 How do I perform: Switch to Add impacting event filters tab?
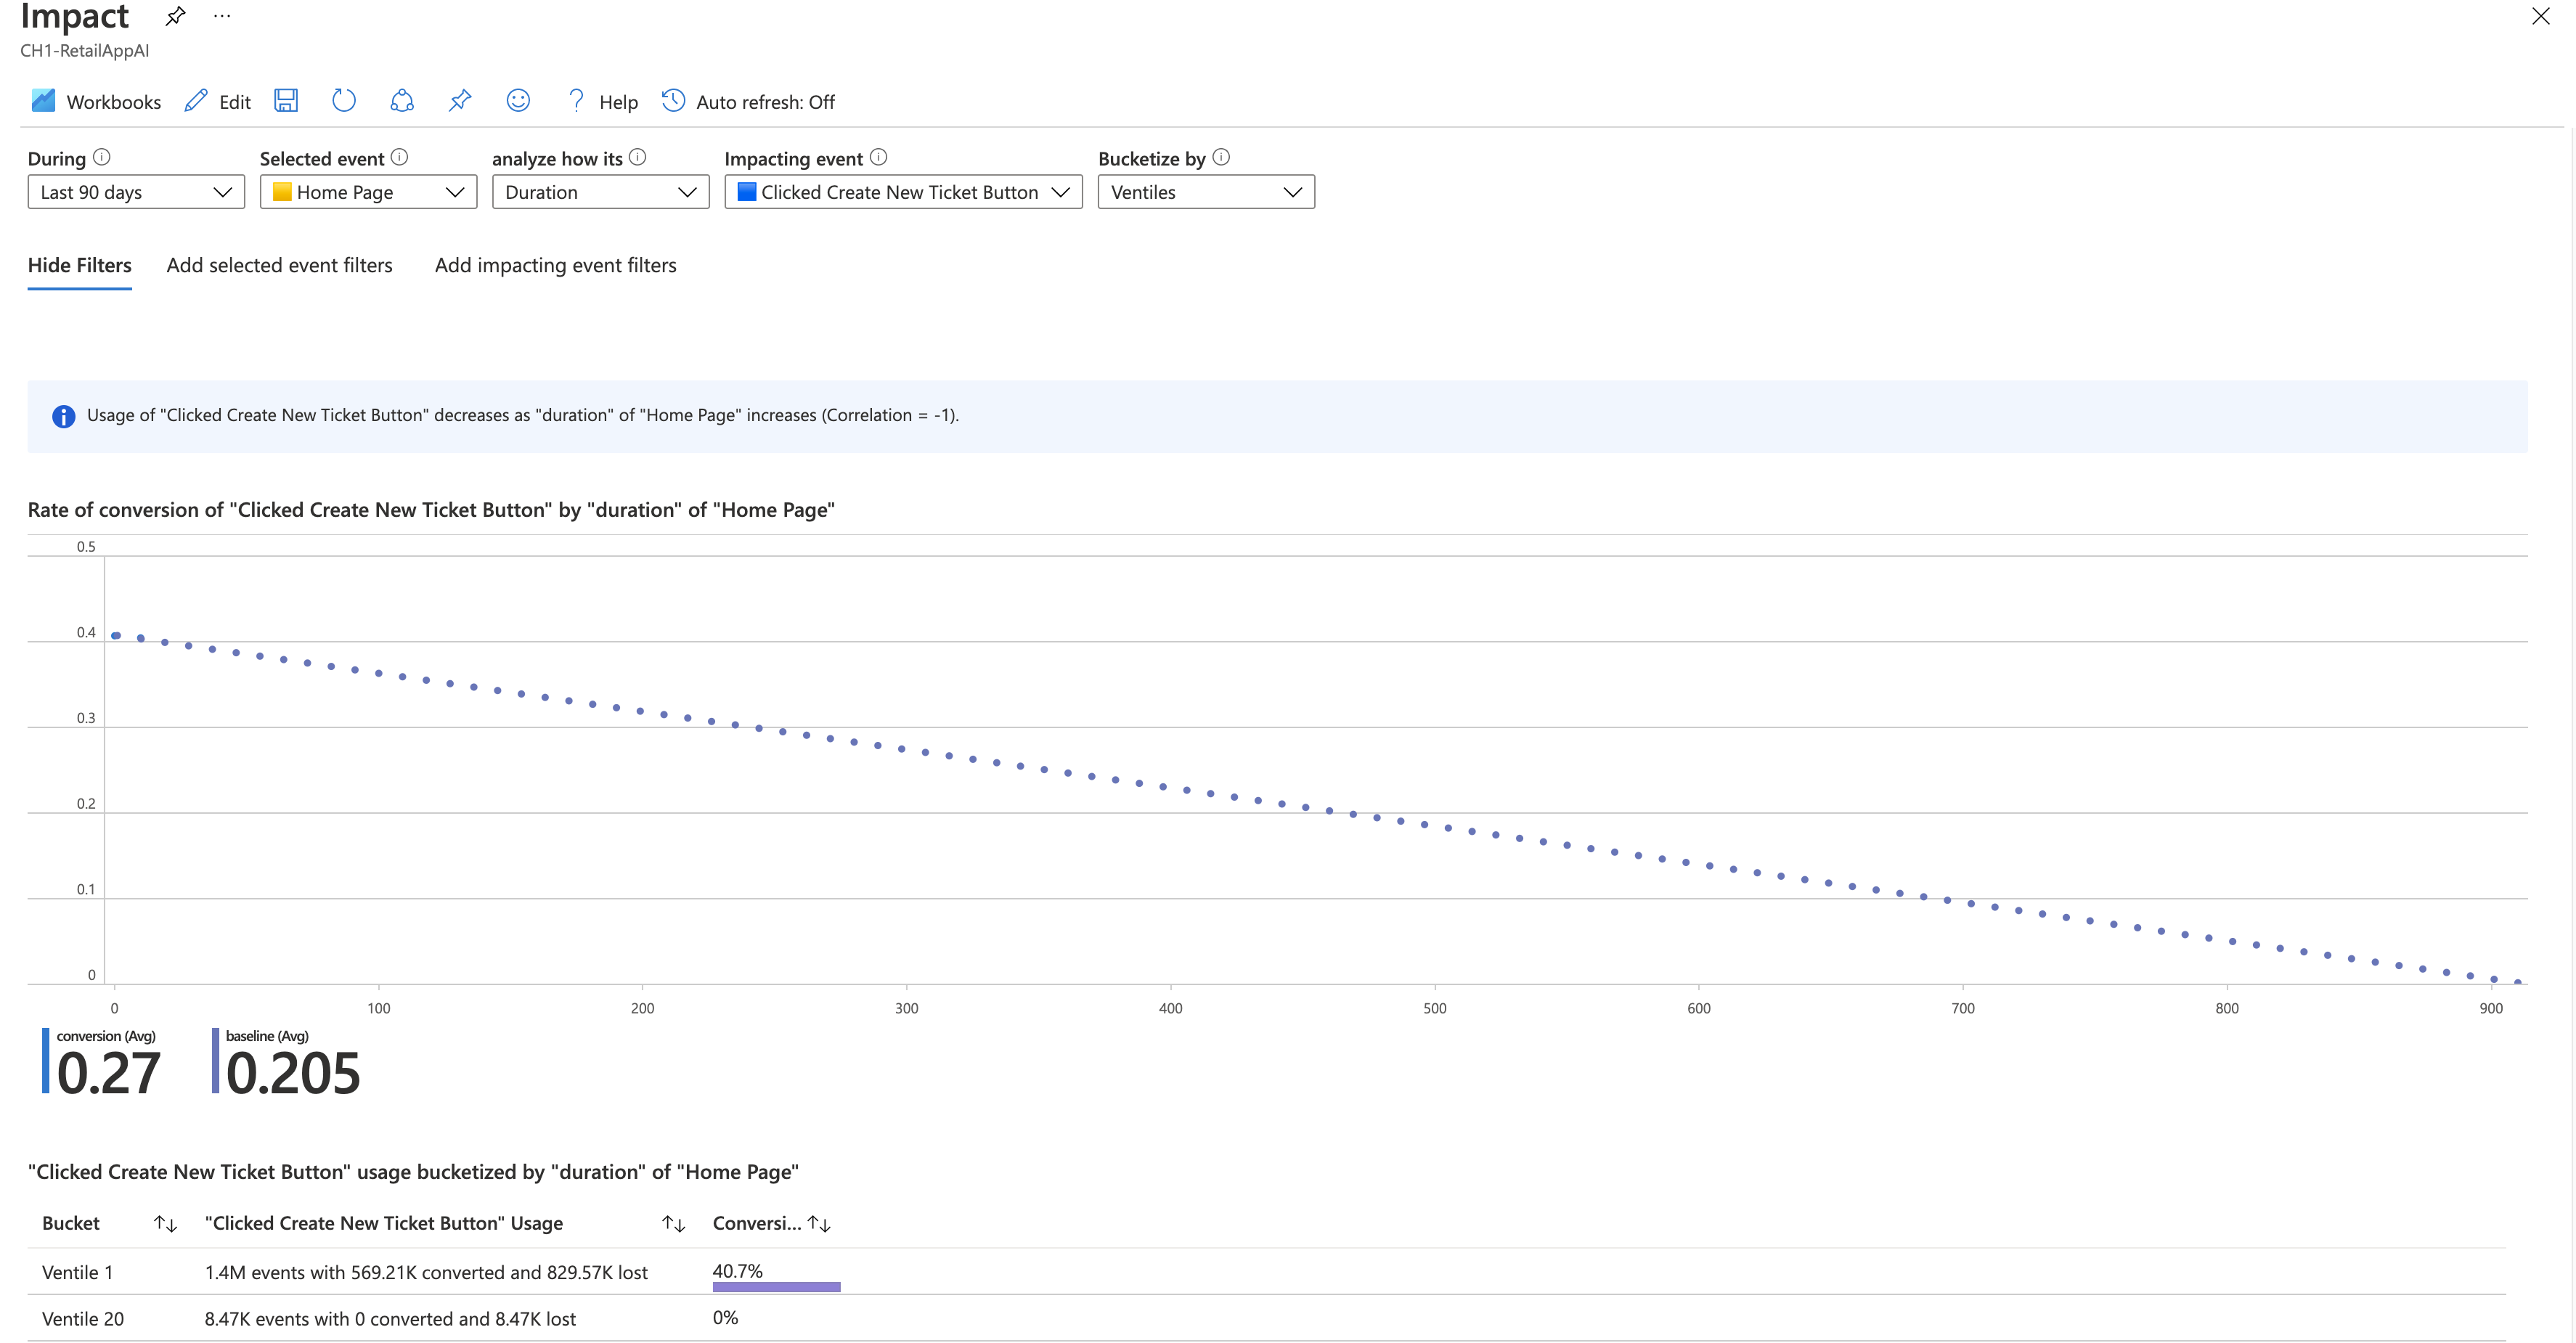tap(555, 265)
